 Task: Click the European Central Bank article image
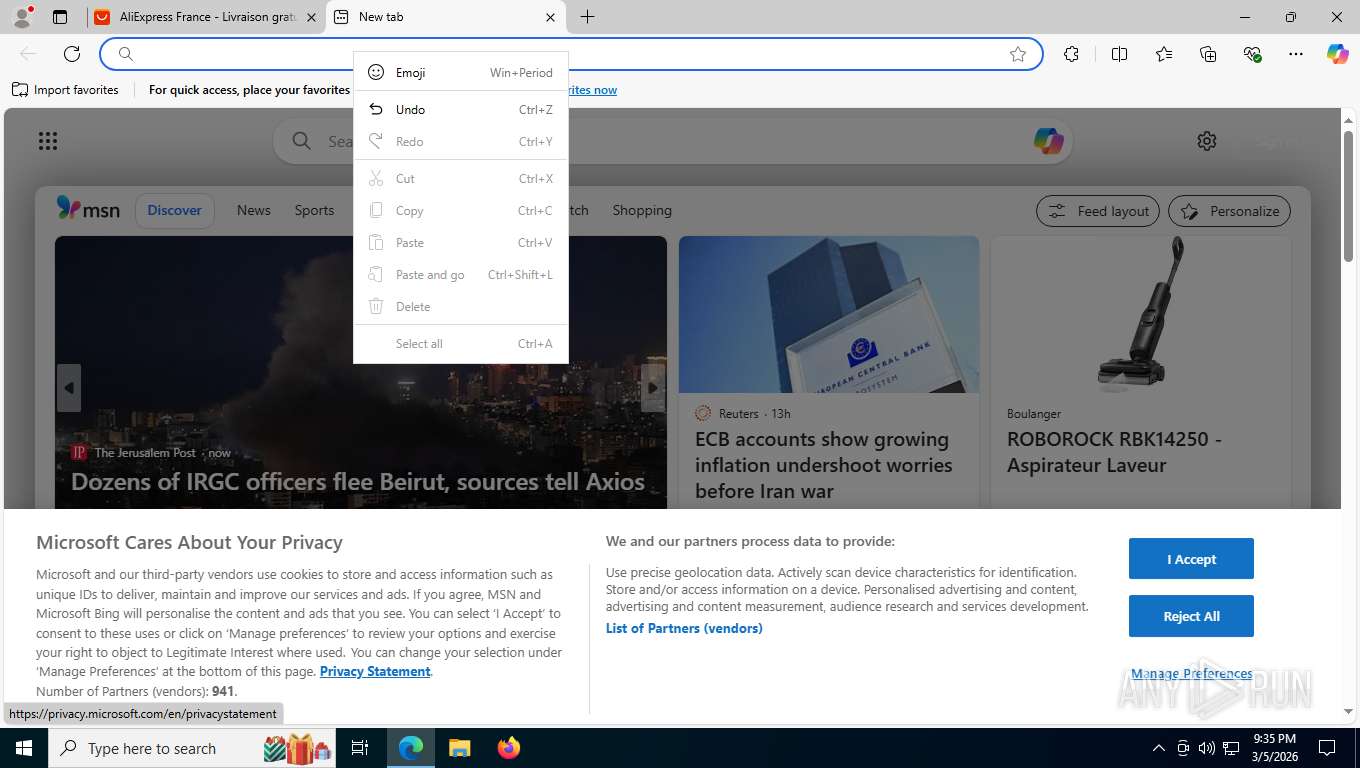click(829, 314)
